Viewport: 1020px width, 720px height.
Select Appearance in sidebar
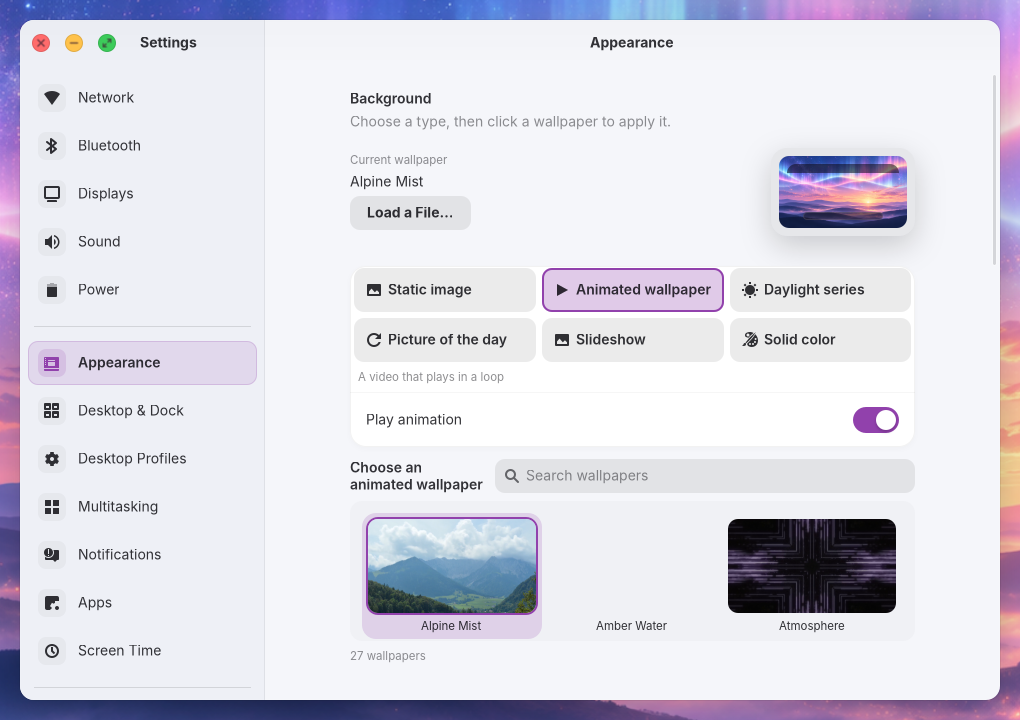[142, 363]
